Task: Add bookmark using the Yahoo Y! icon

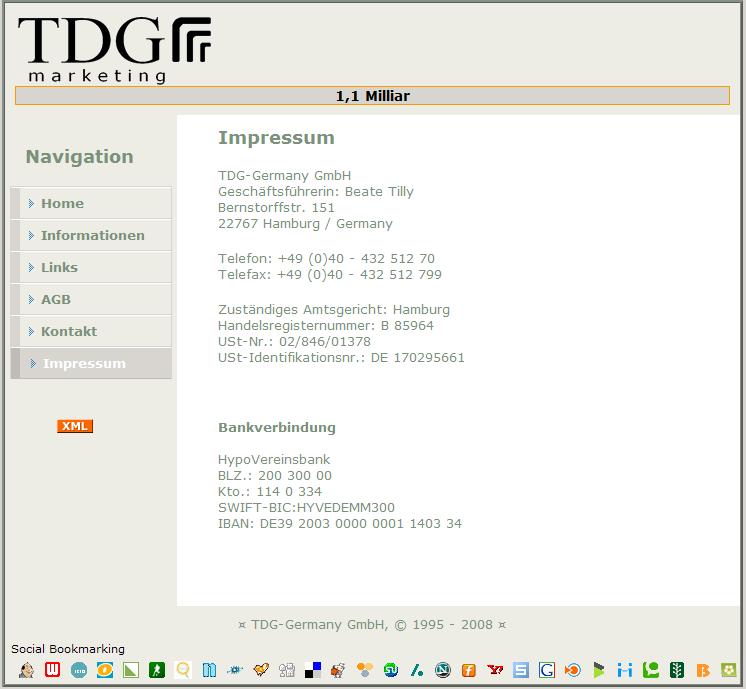Action: (x=495, y=670)
